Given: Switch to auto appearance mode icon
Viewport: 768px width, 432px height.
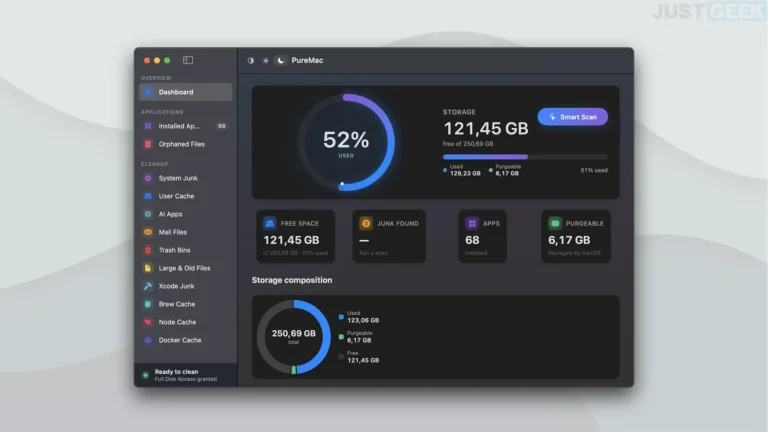Looking at the screenshot, I should (x=251, y=61).
